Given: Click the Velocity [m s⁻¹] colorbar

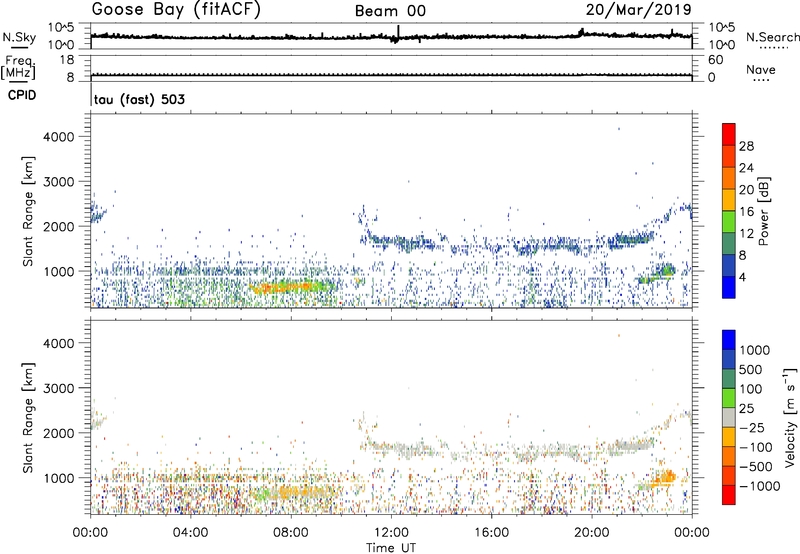Looking at the screenshot, I should click(729, 417).
